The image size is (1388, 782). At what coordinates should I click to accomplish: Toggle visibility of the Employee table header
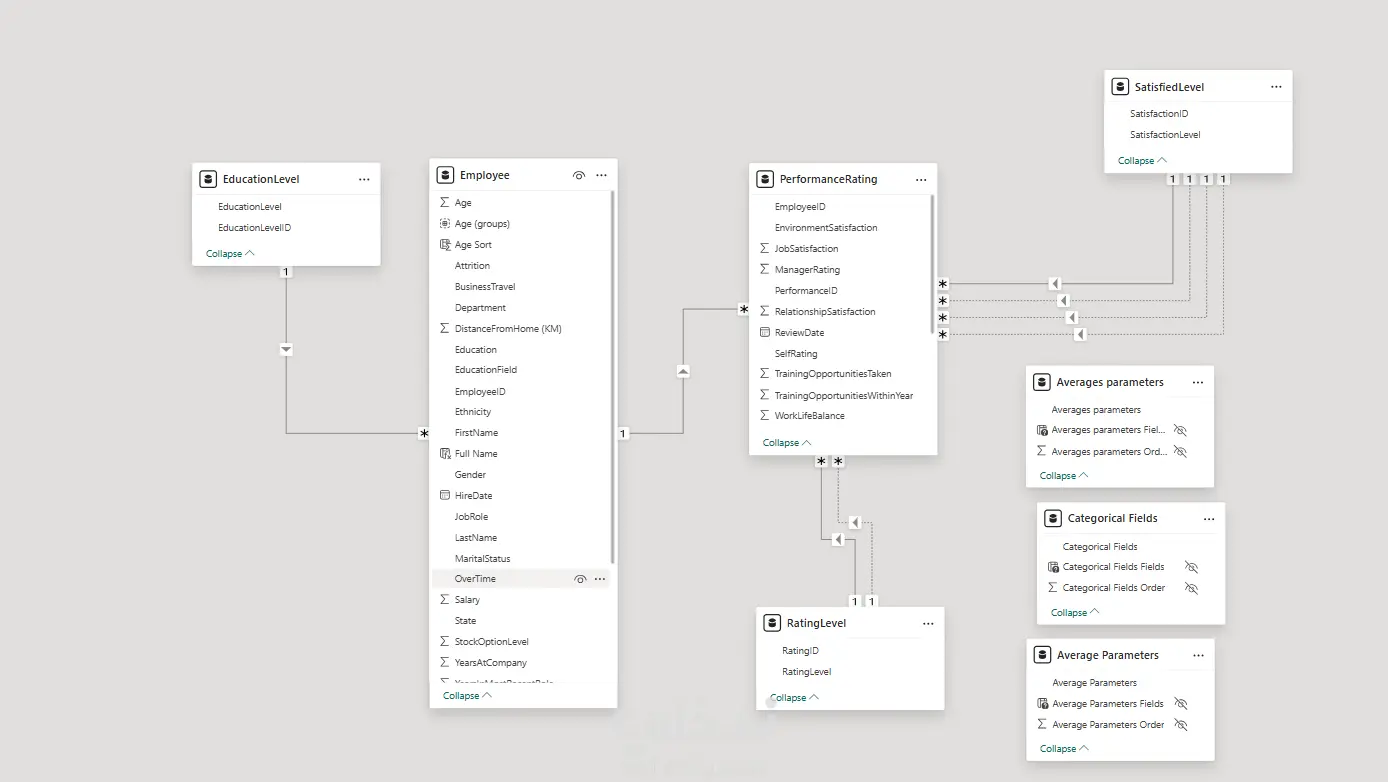[x=579, y=175]
